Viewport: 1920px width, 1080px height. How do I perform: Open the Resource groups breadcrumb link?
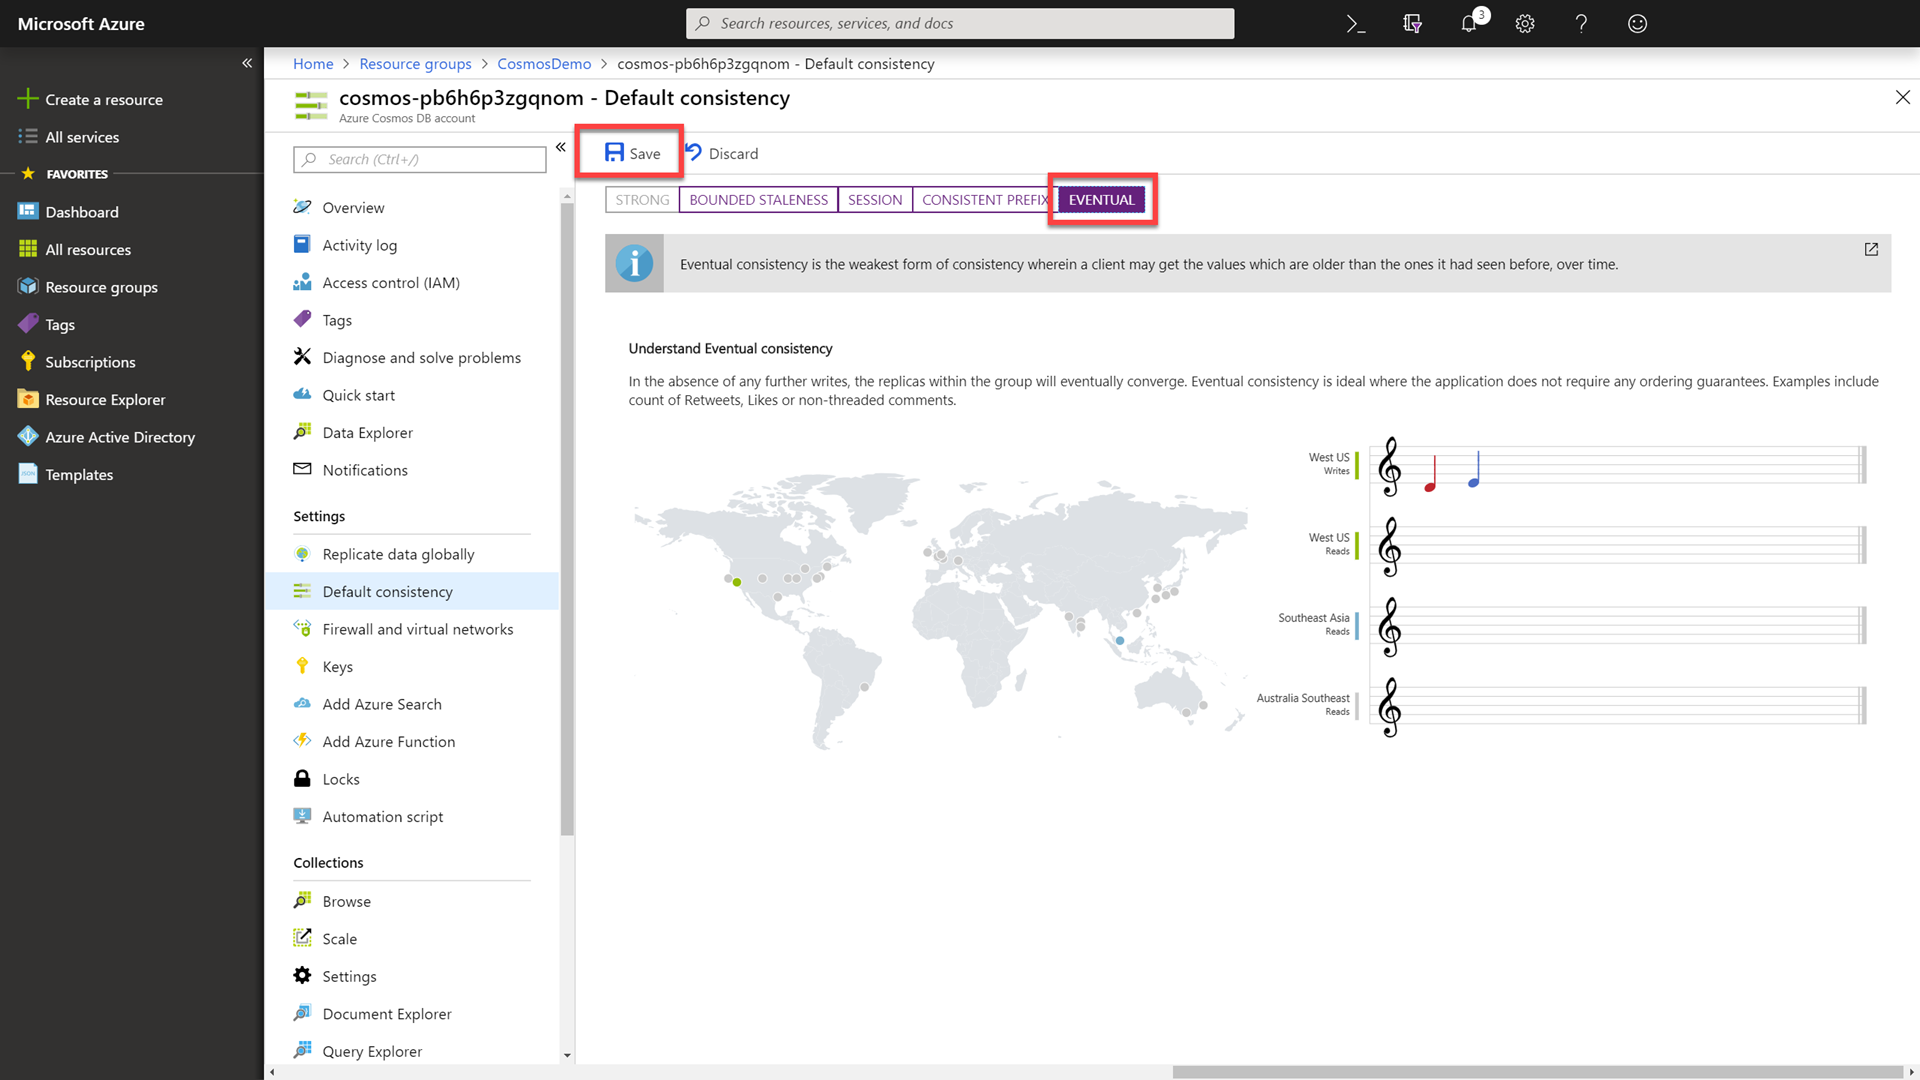coord(415,63)
